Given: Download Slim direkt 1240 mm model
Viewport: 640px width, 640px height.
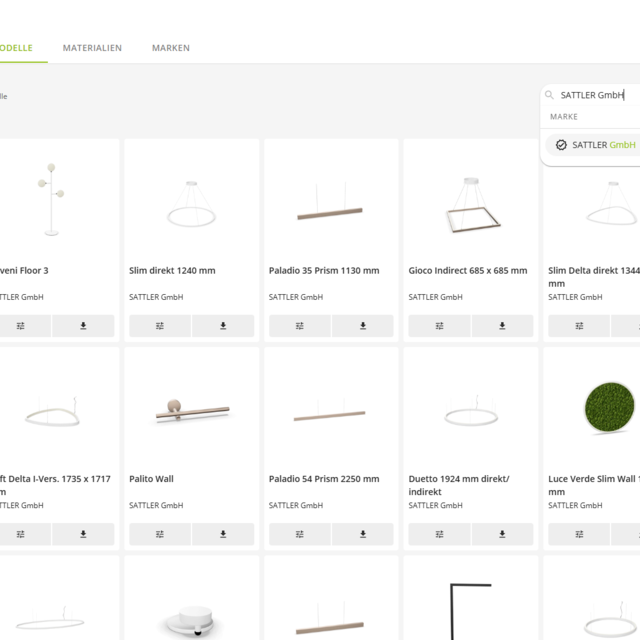Looking at the screenshot, I should (x=223, y=326).
